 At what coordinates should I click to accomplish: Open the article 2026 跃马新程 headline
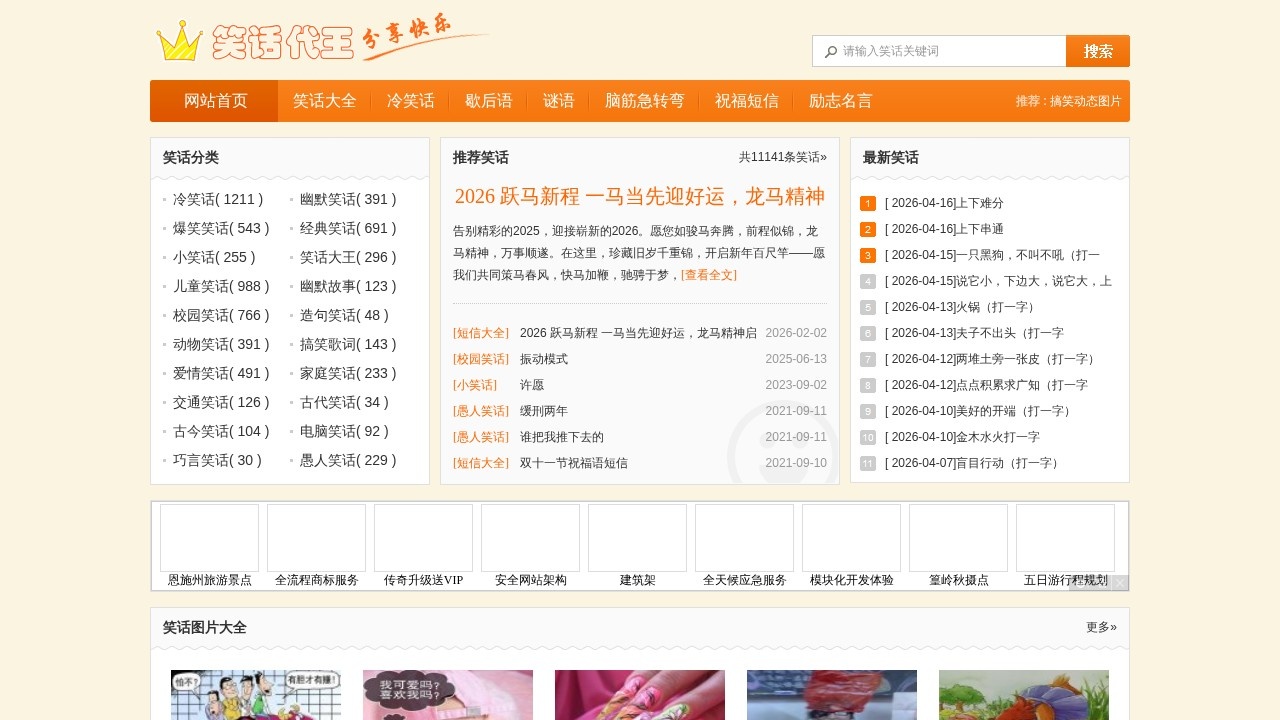[x=639, y=196]
